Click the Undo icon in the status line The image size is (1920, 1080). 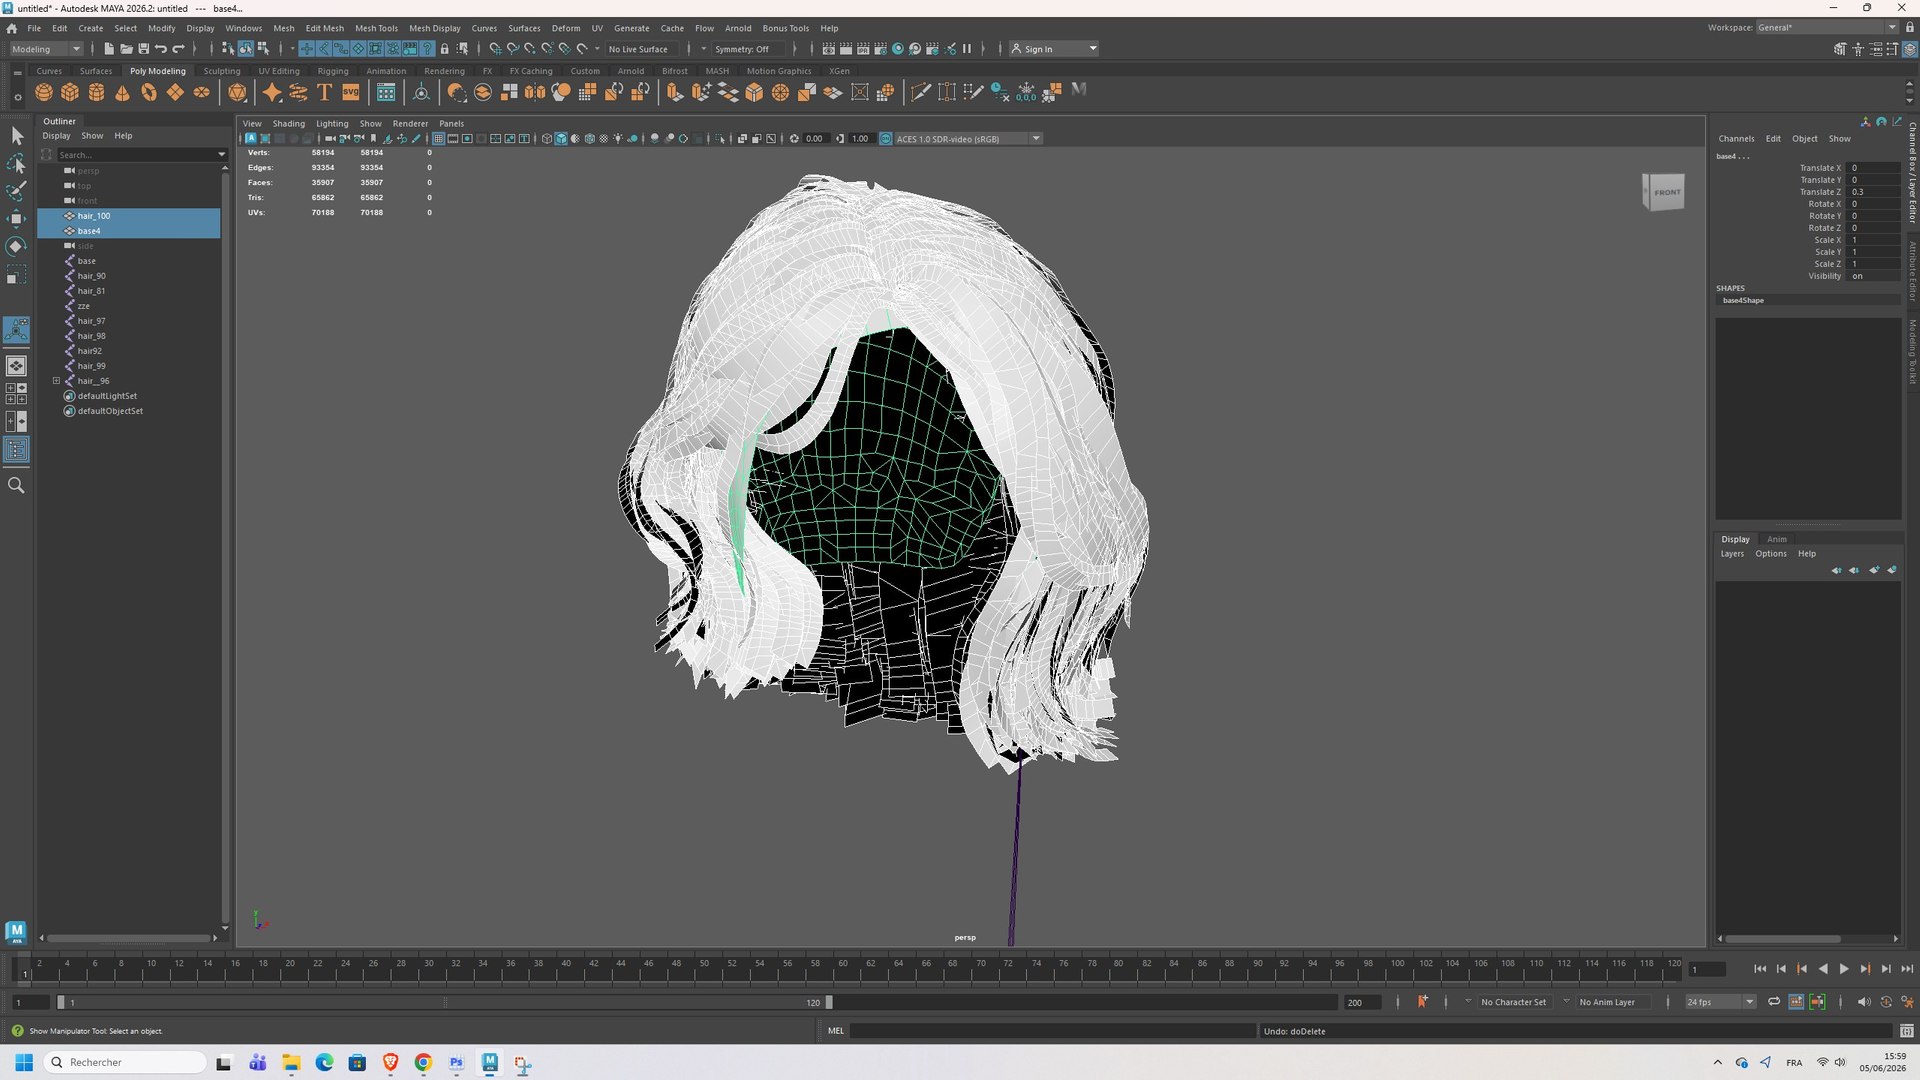(x=160, y=49)
